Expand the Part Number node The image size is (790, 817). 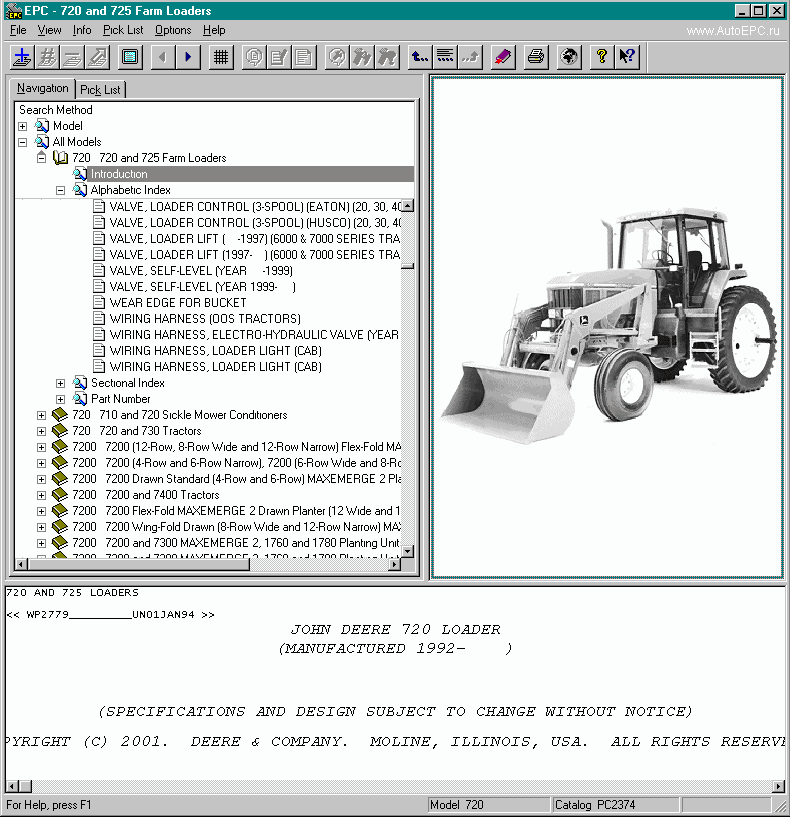coord(60,399)
